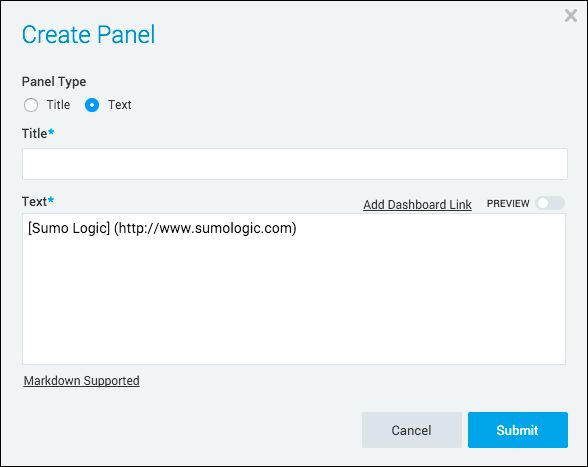Select the Title panel type radio
The height and width of the screenshot is (467, 588).
[x=31, y=105]
